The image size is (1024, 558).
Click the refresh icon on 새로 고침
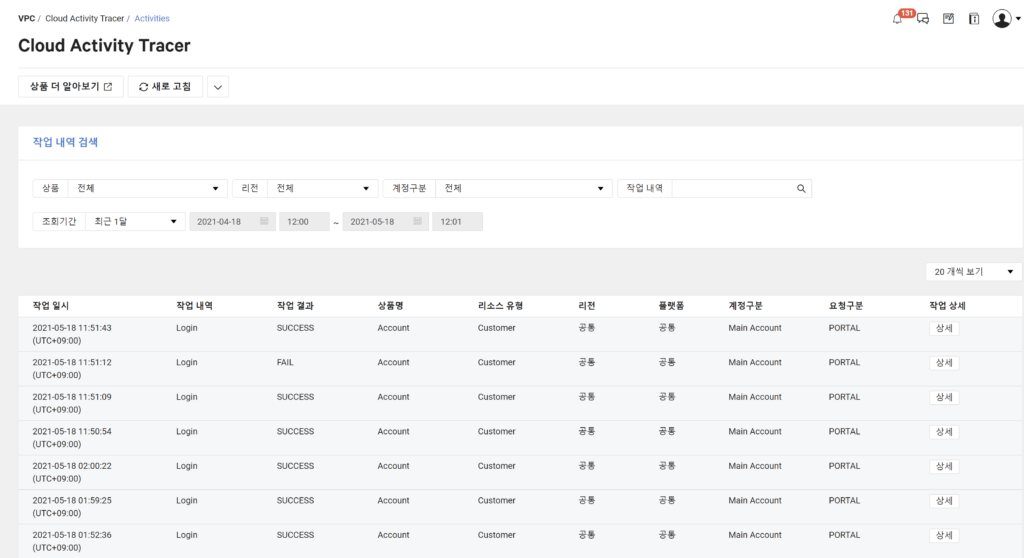point(144,87)
